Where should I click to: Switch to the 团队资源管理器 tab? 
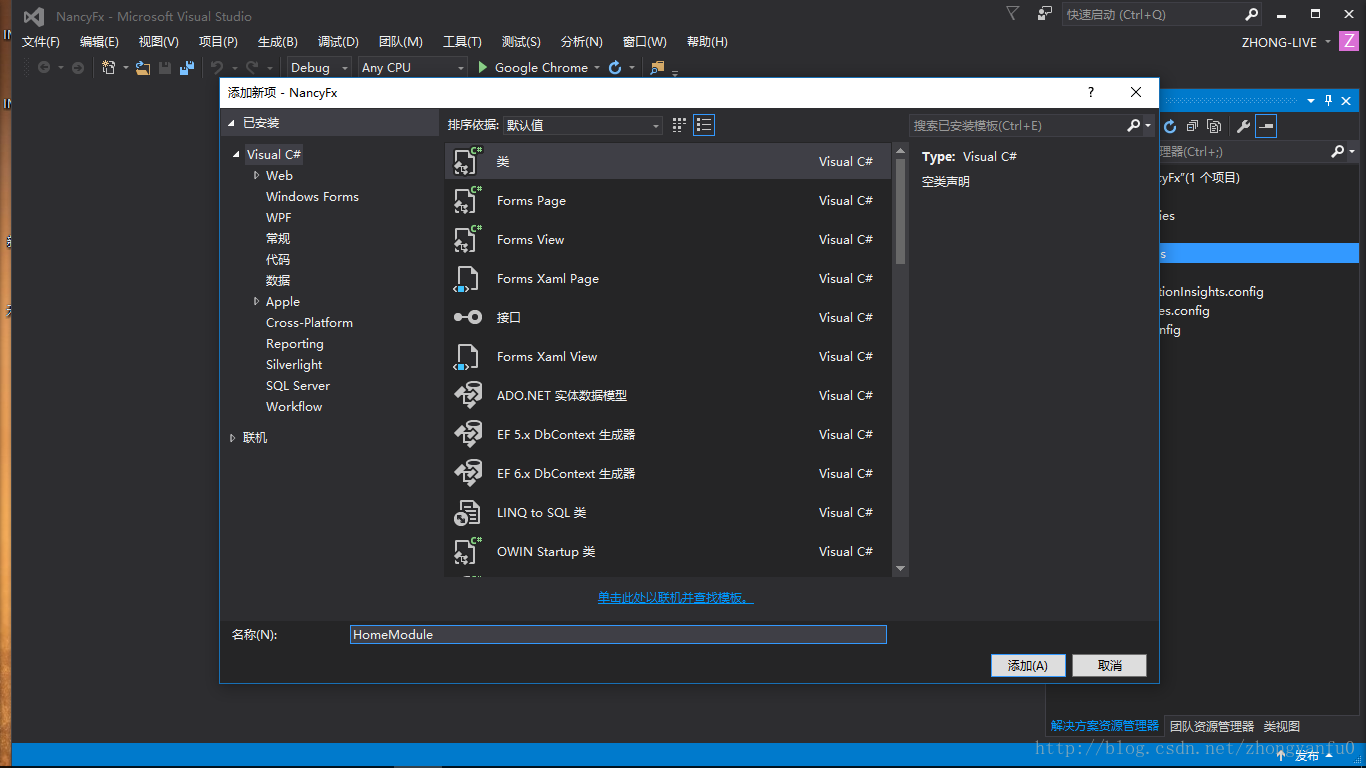(1211, 726)
